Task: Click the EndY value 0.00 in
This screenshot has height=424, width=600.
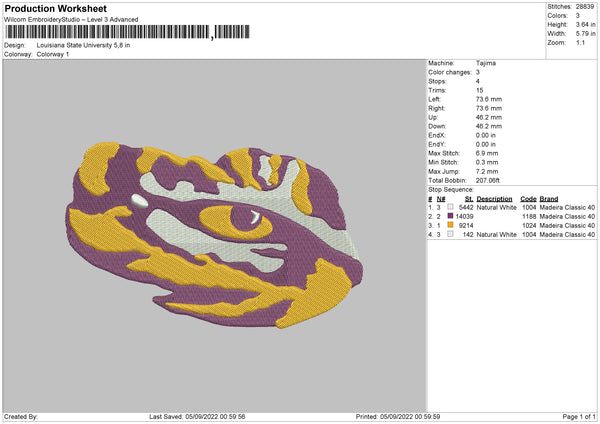Action: (x=486, y=144)
